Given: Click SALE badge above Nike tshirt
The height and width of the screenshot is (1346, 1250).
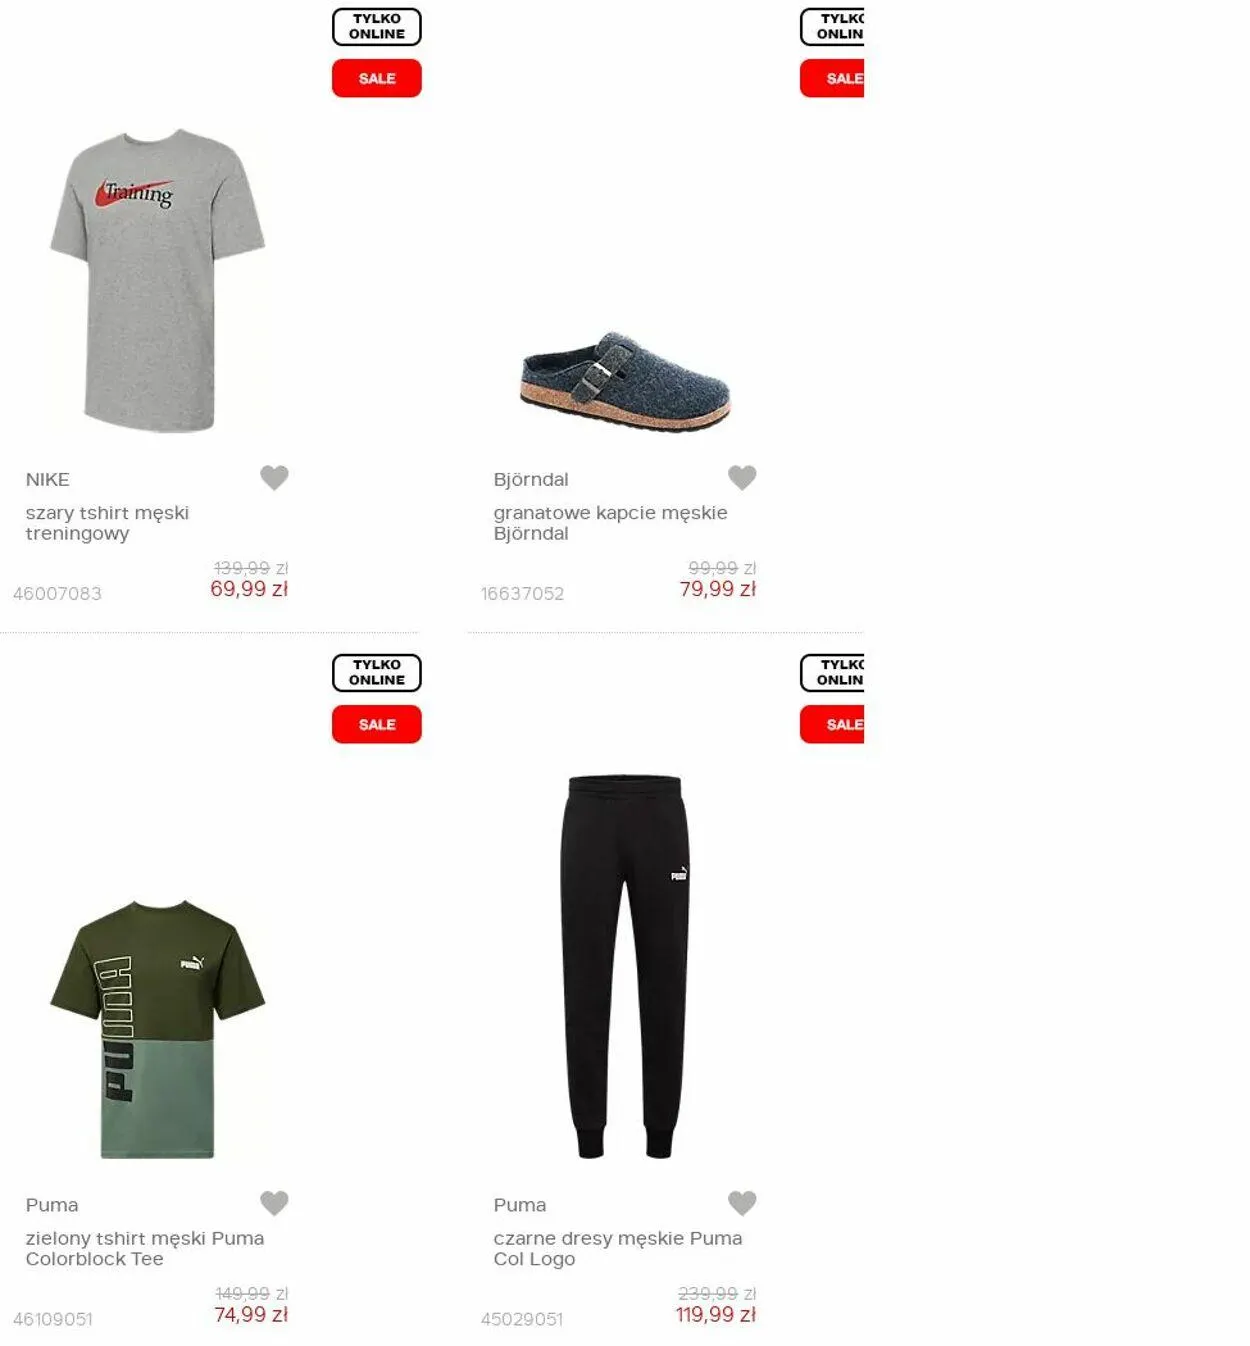Looking at the screenshot, I should click(377, 78).
